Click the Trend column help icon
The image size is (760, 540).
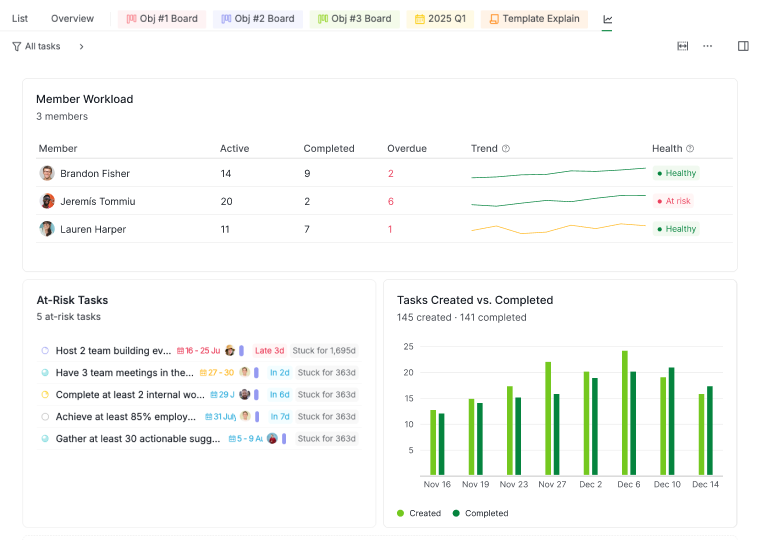(506, 149)
